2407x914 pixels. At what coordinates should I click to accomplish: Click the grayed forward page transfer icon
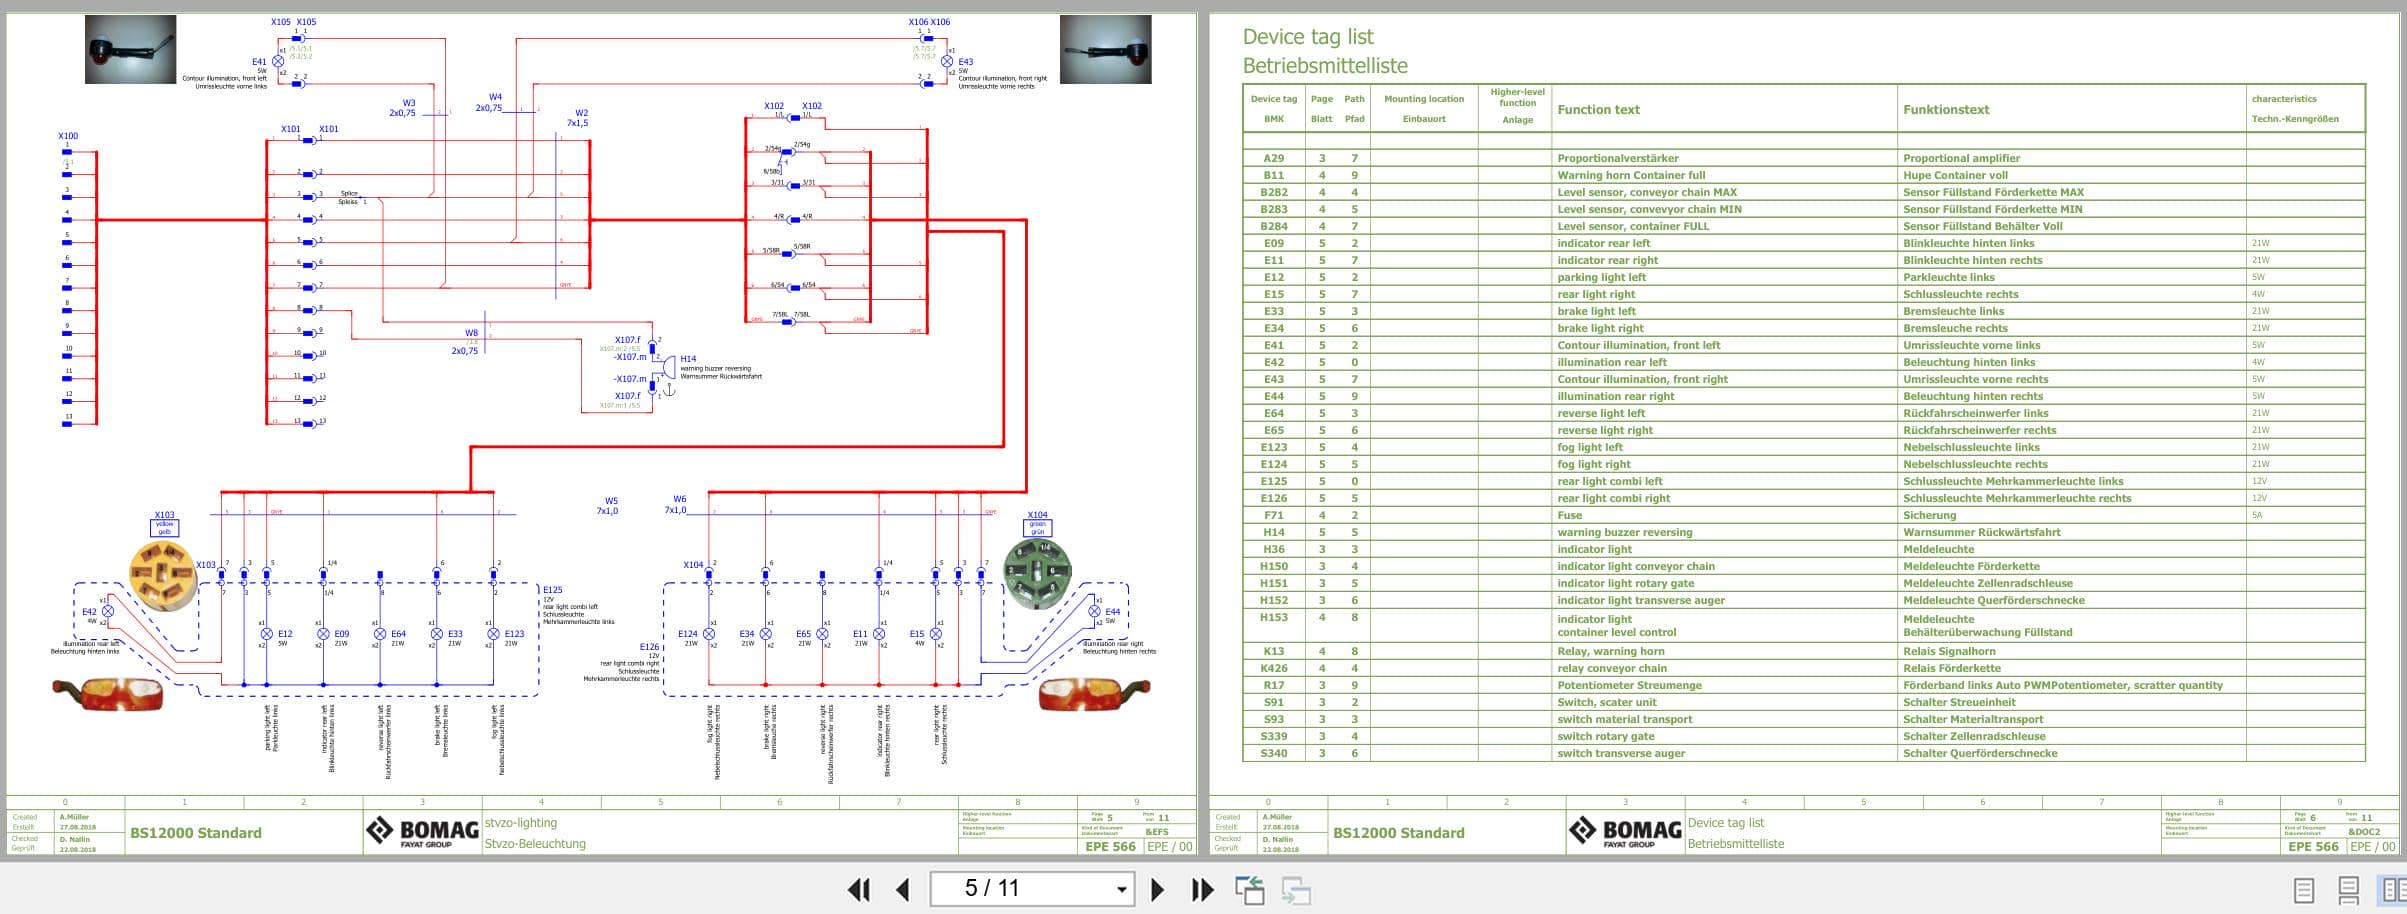1296,888
